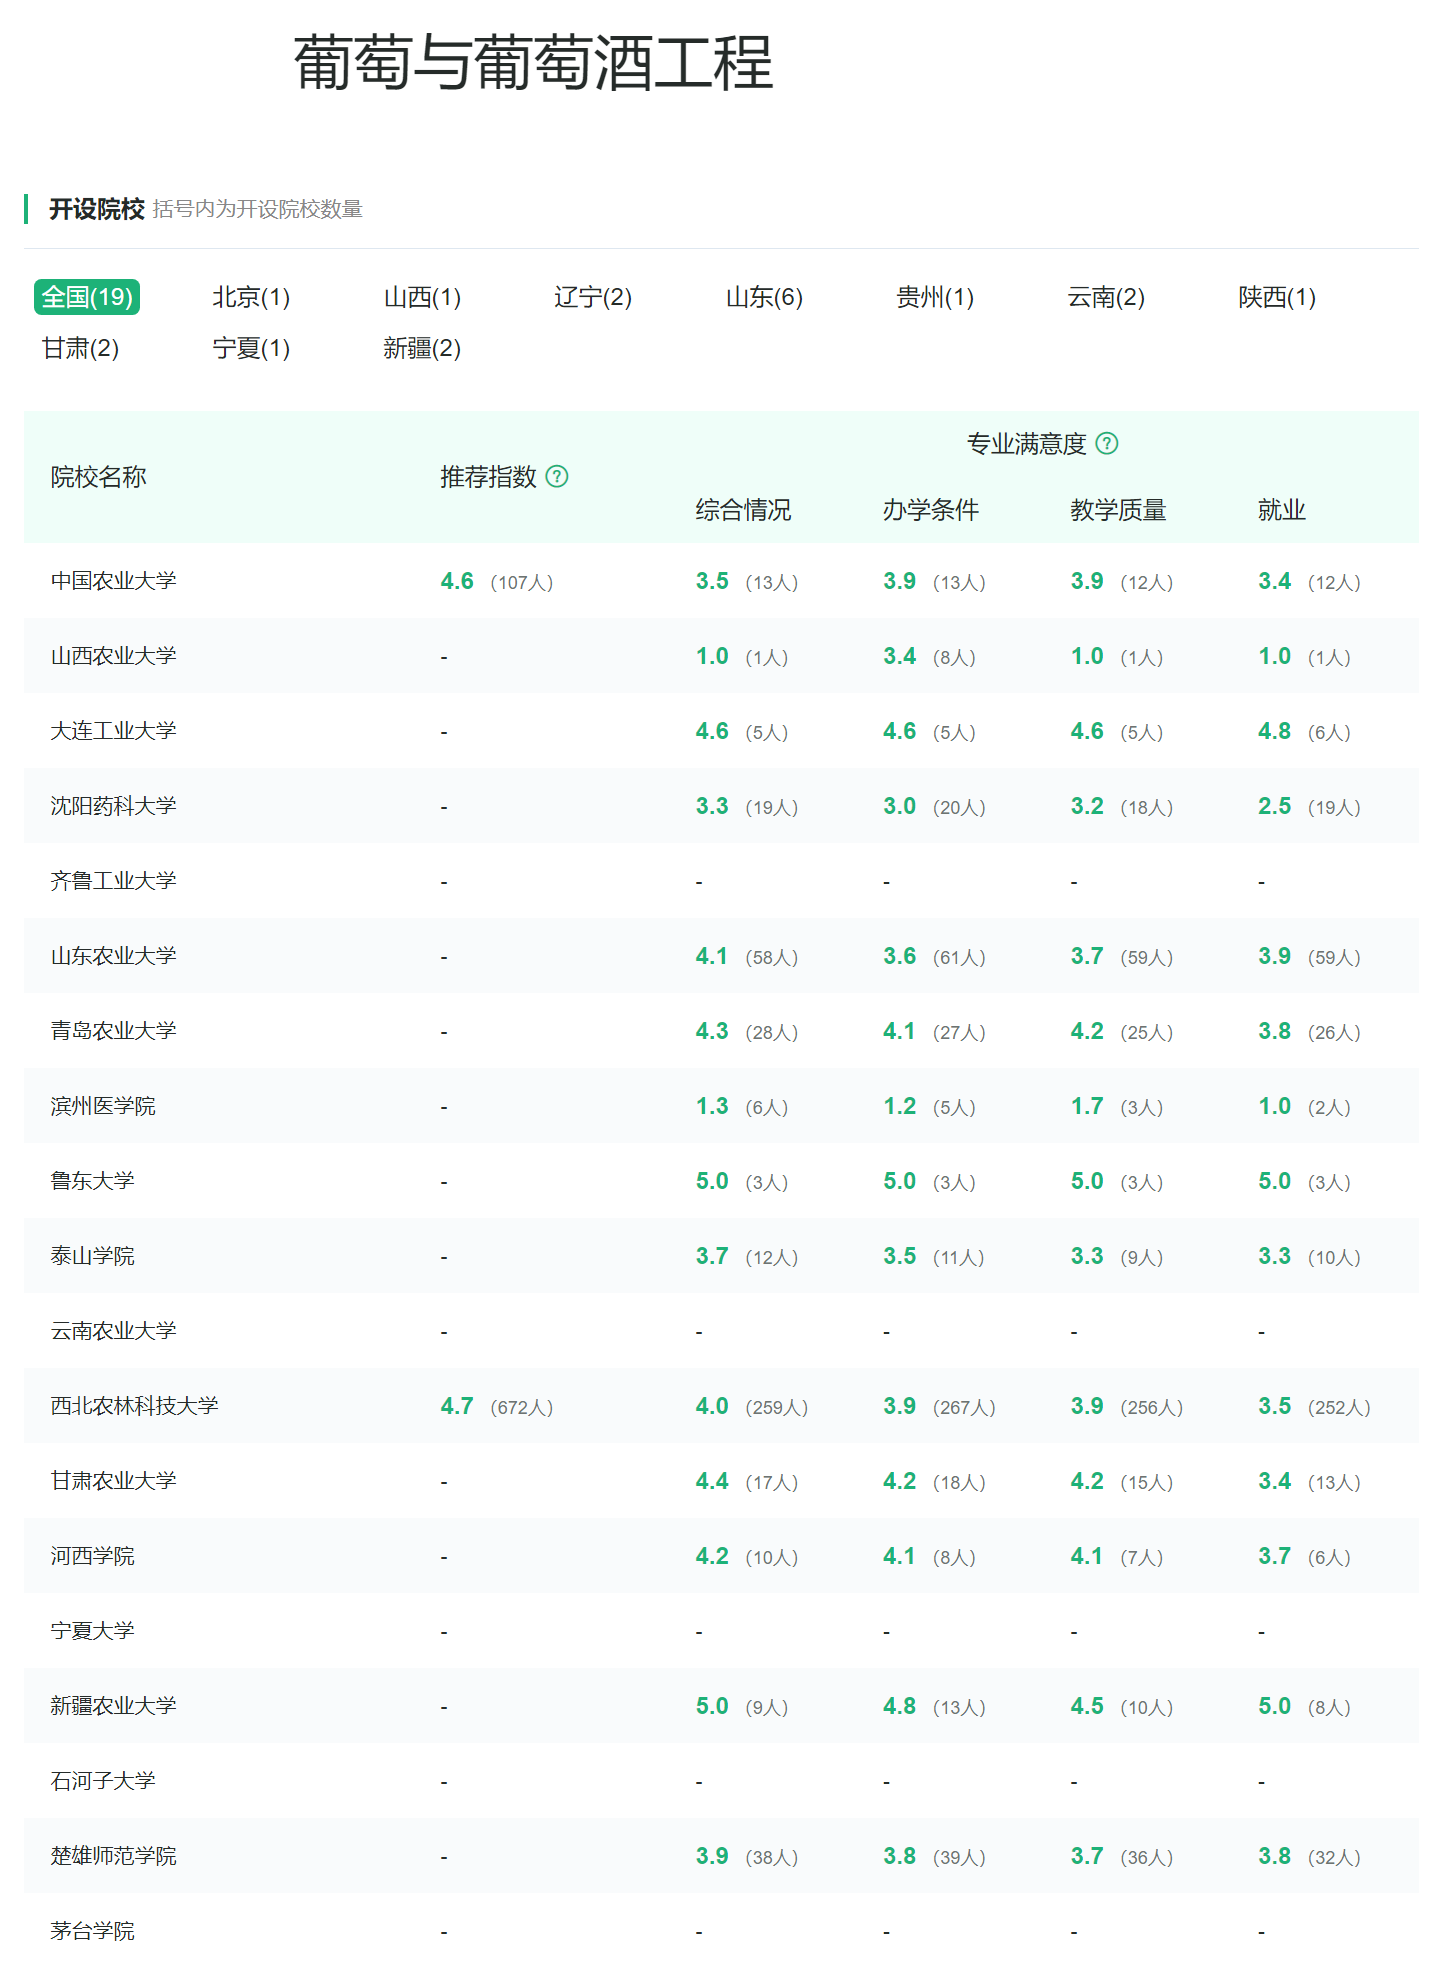Open the 河西学院 school link

pos(92,1556)
